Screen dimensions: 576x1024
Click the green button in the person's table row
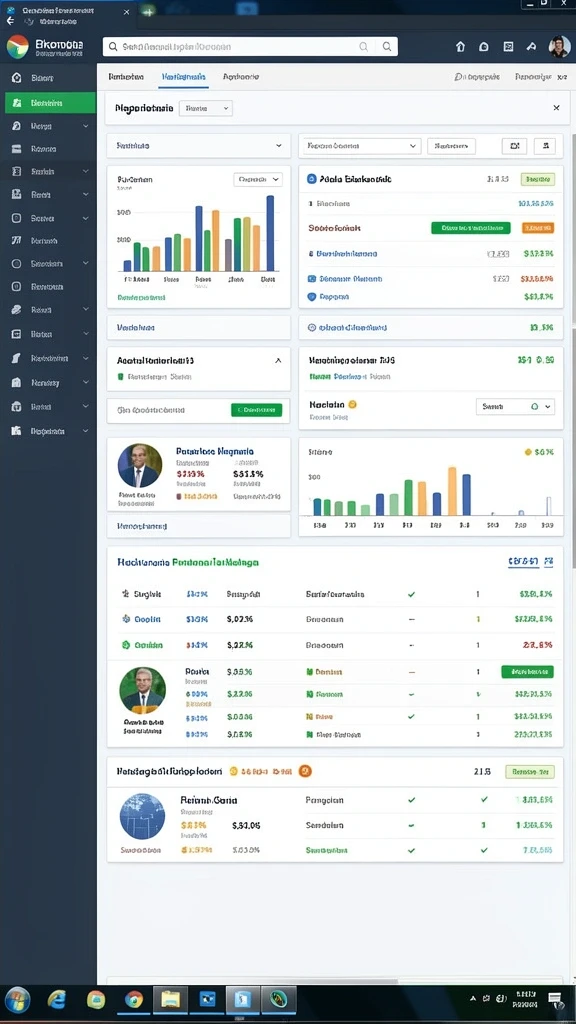tap(527, 671)
